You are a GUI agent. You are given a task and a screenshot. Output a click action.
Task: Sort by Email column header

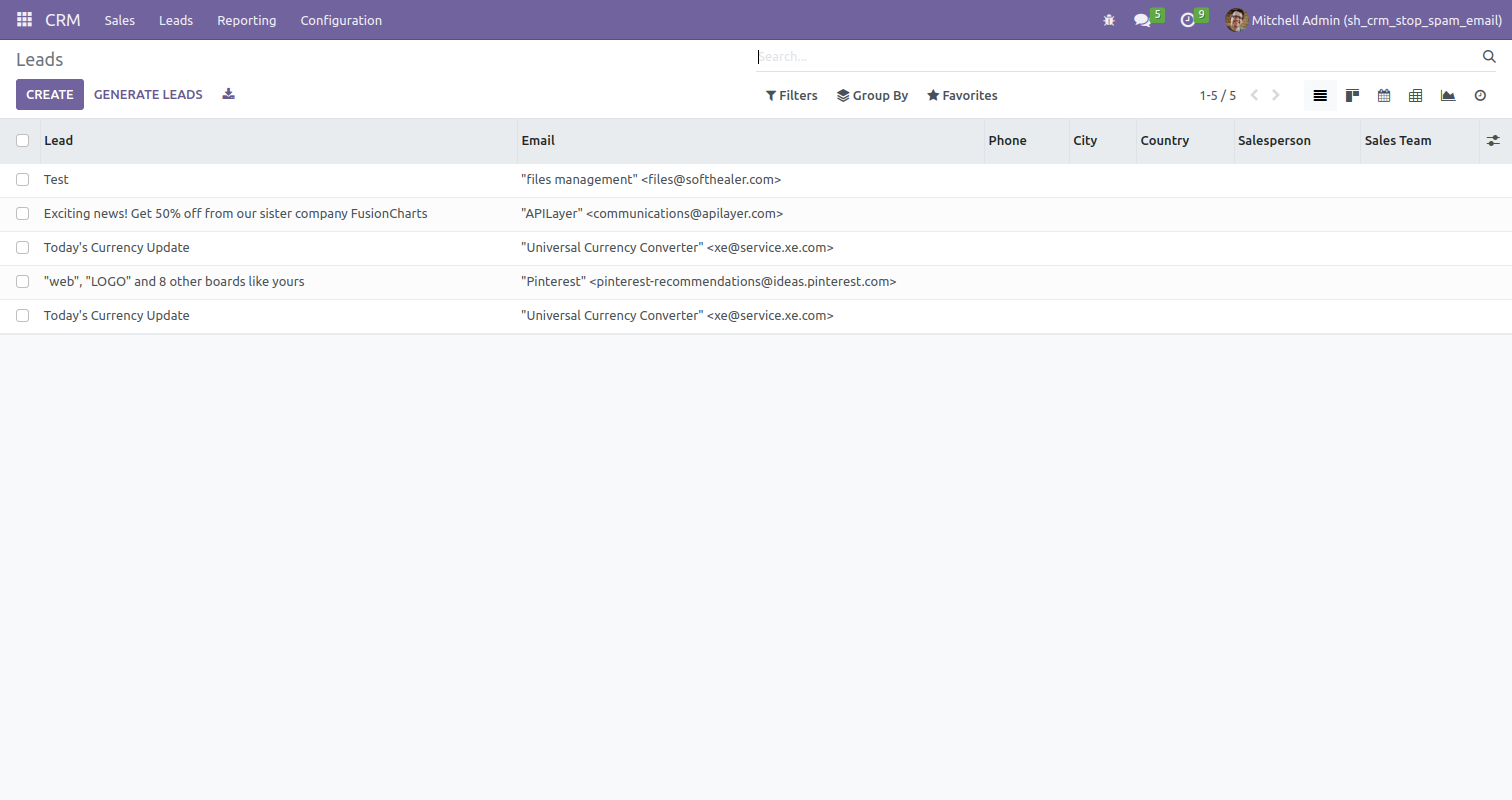pos(750,141)
